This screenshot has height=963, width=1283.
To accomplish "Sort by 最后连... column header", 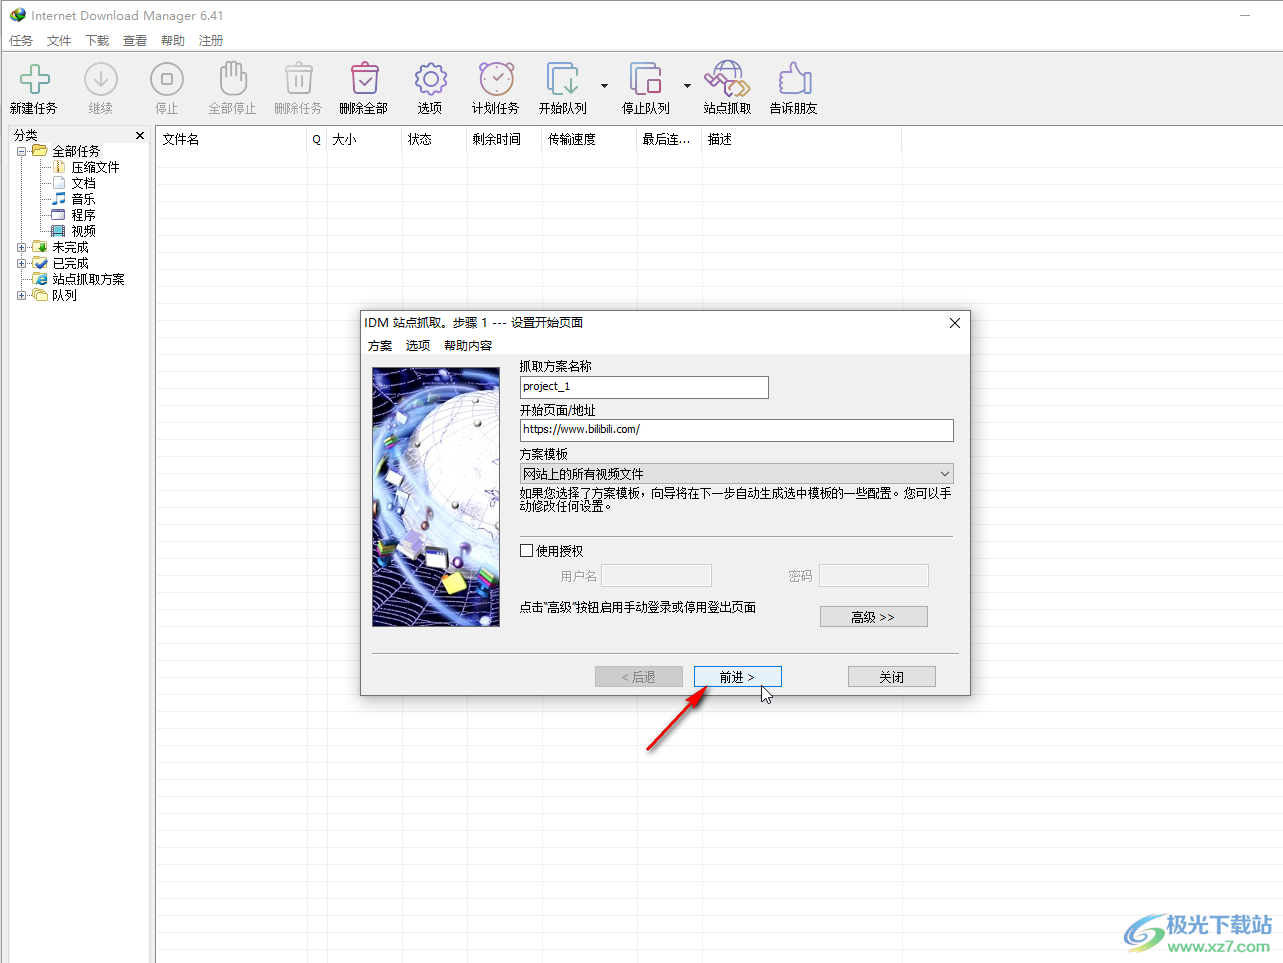I will click(670, 140).
